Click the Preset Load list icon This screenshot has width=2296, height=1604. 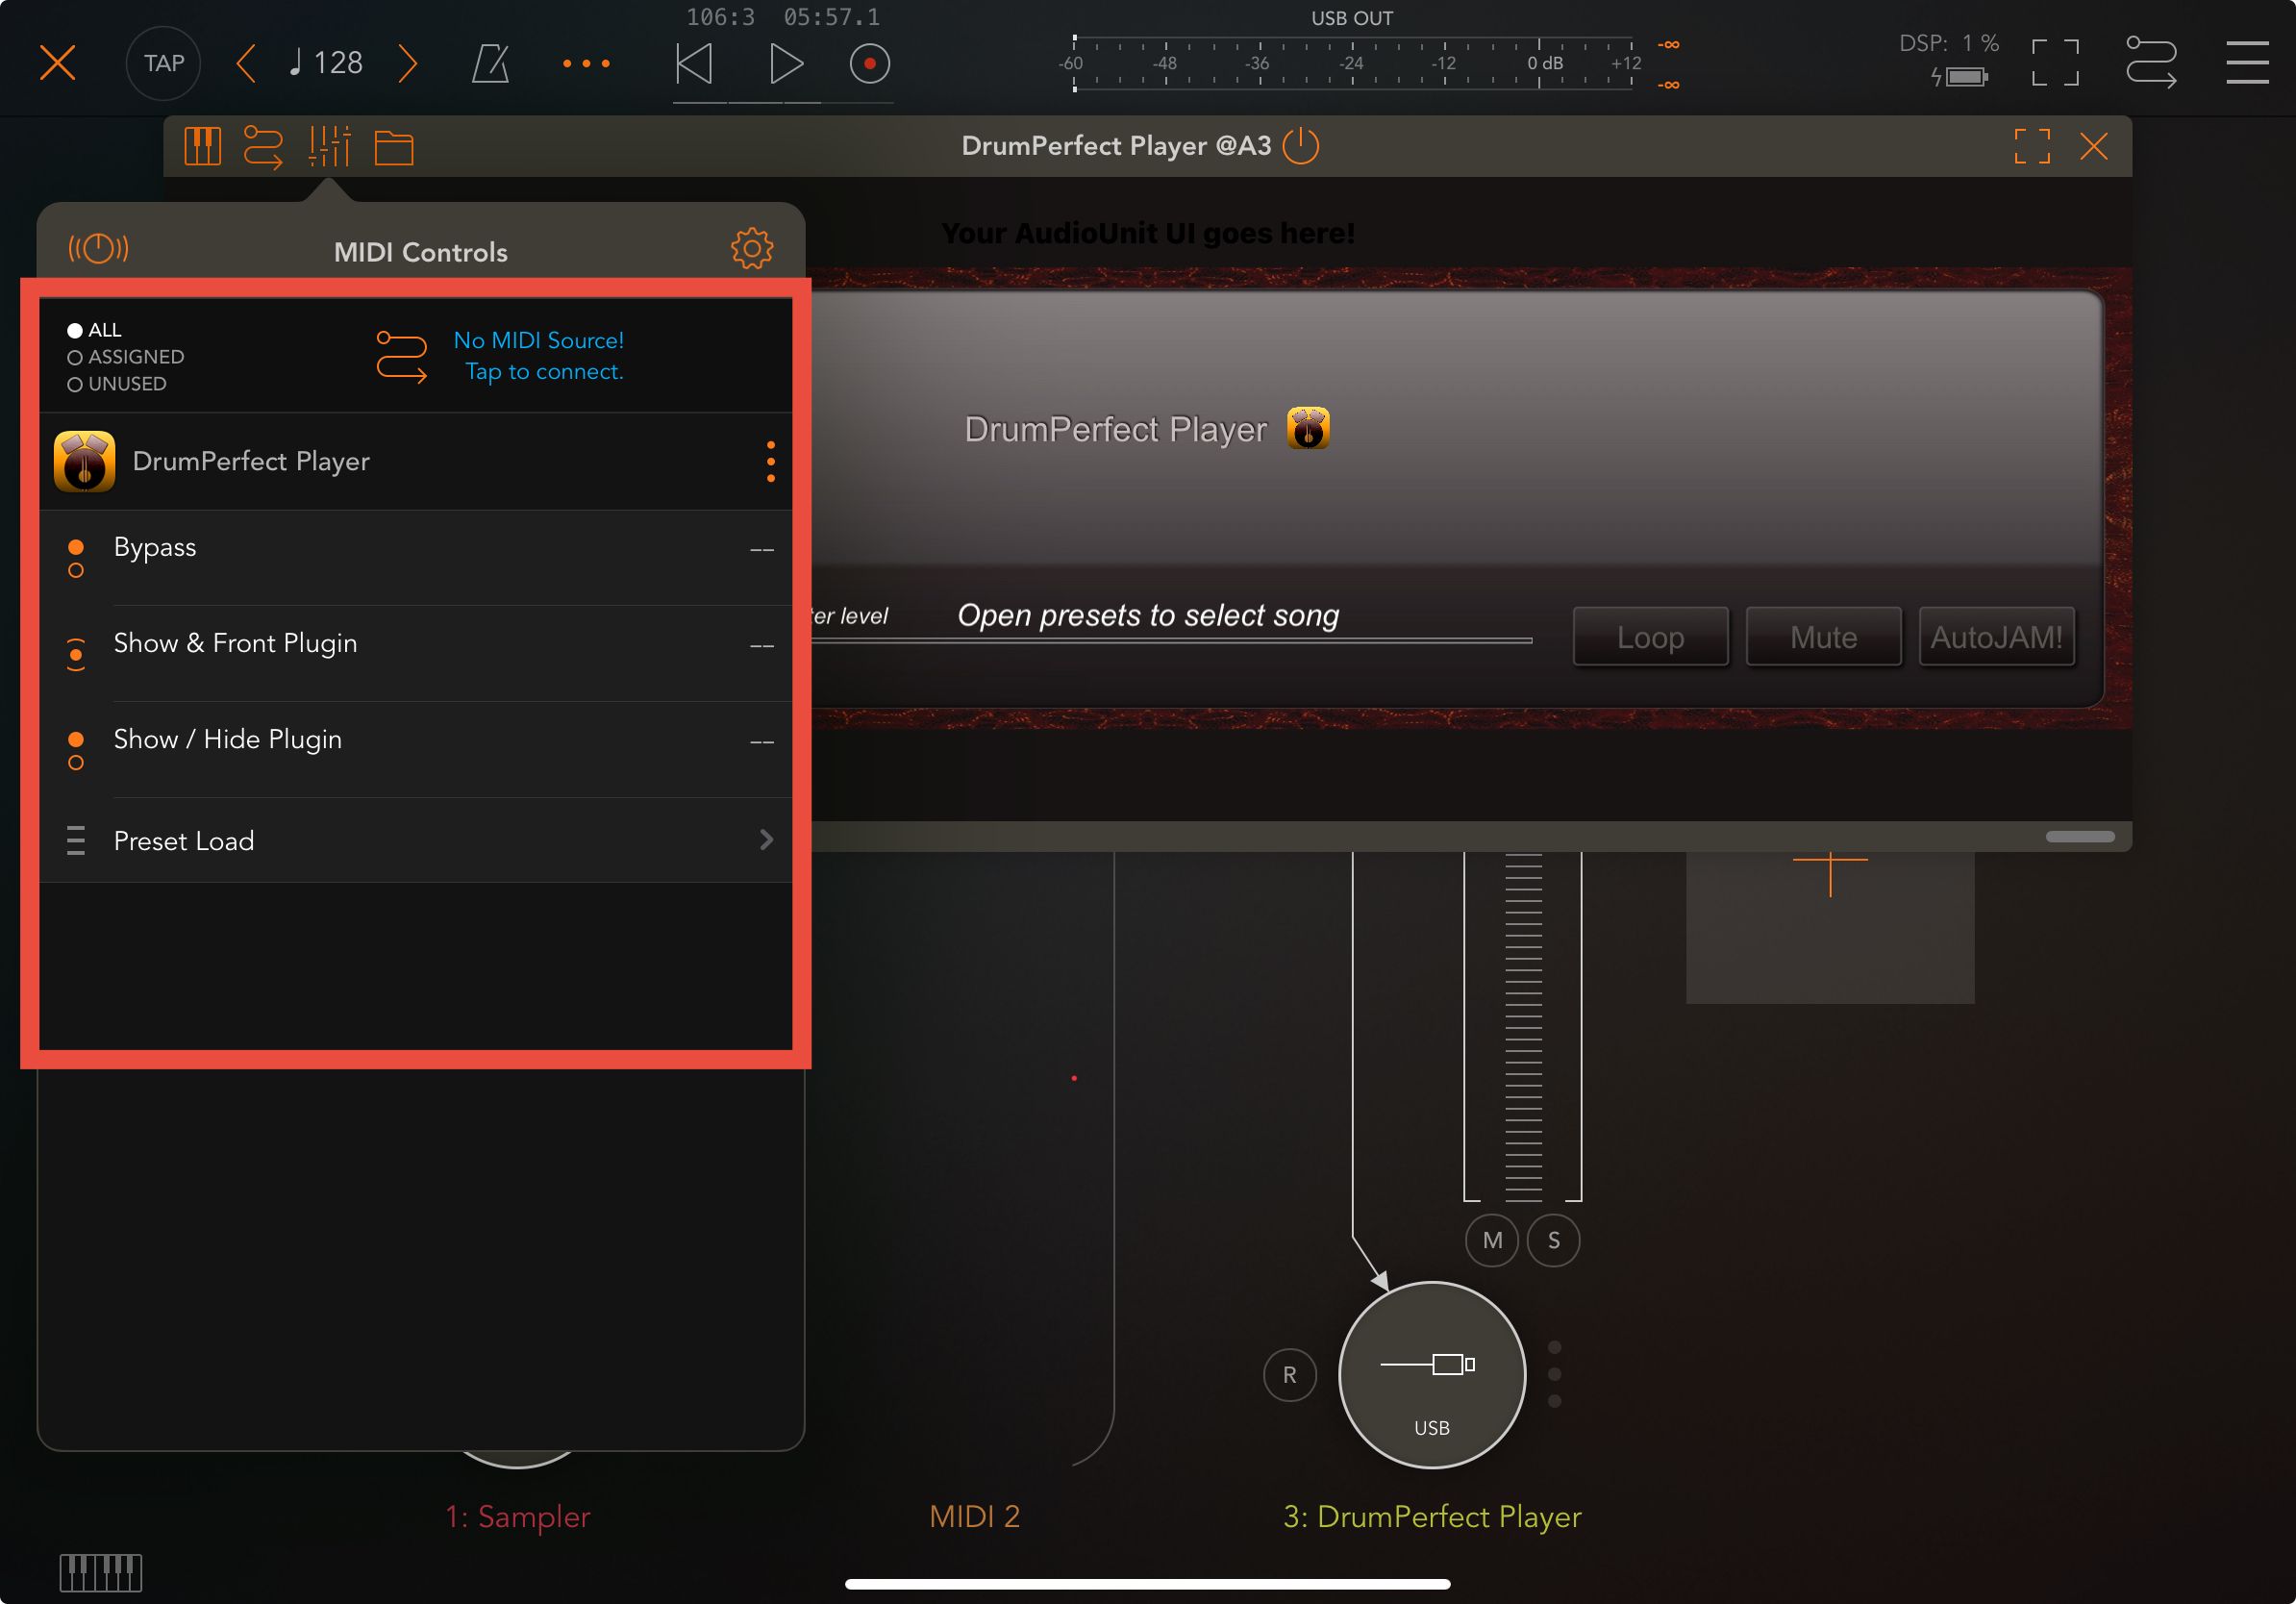(76, 840)
